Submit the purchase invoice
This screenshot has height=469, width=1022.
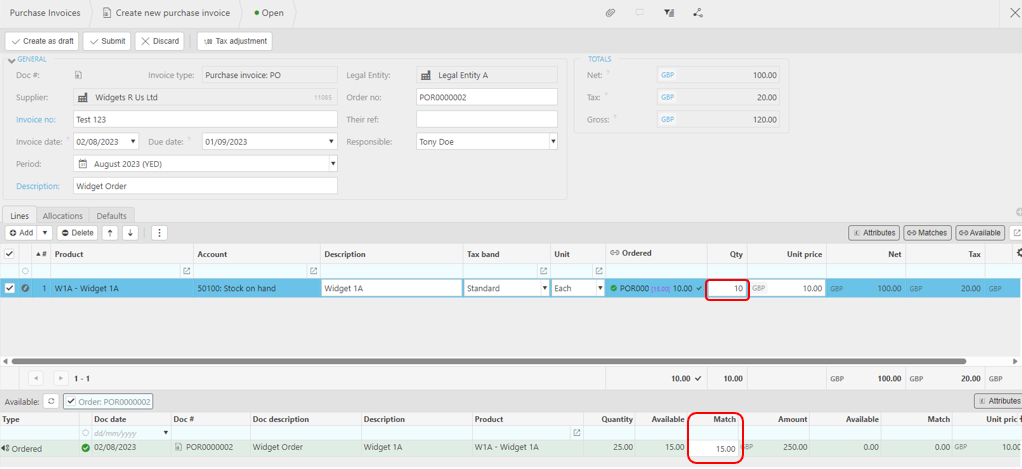tap(107, 41)
